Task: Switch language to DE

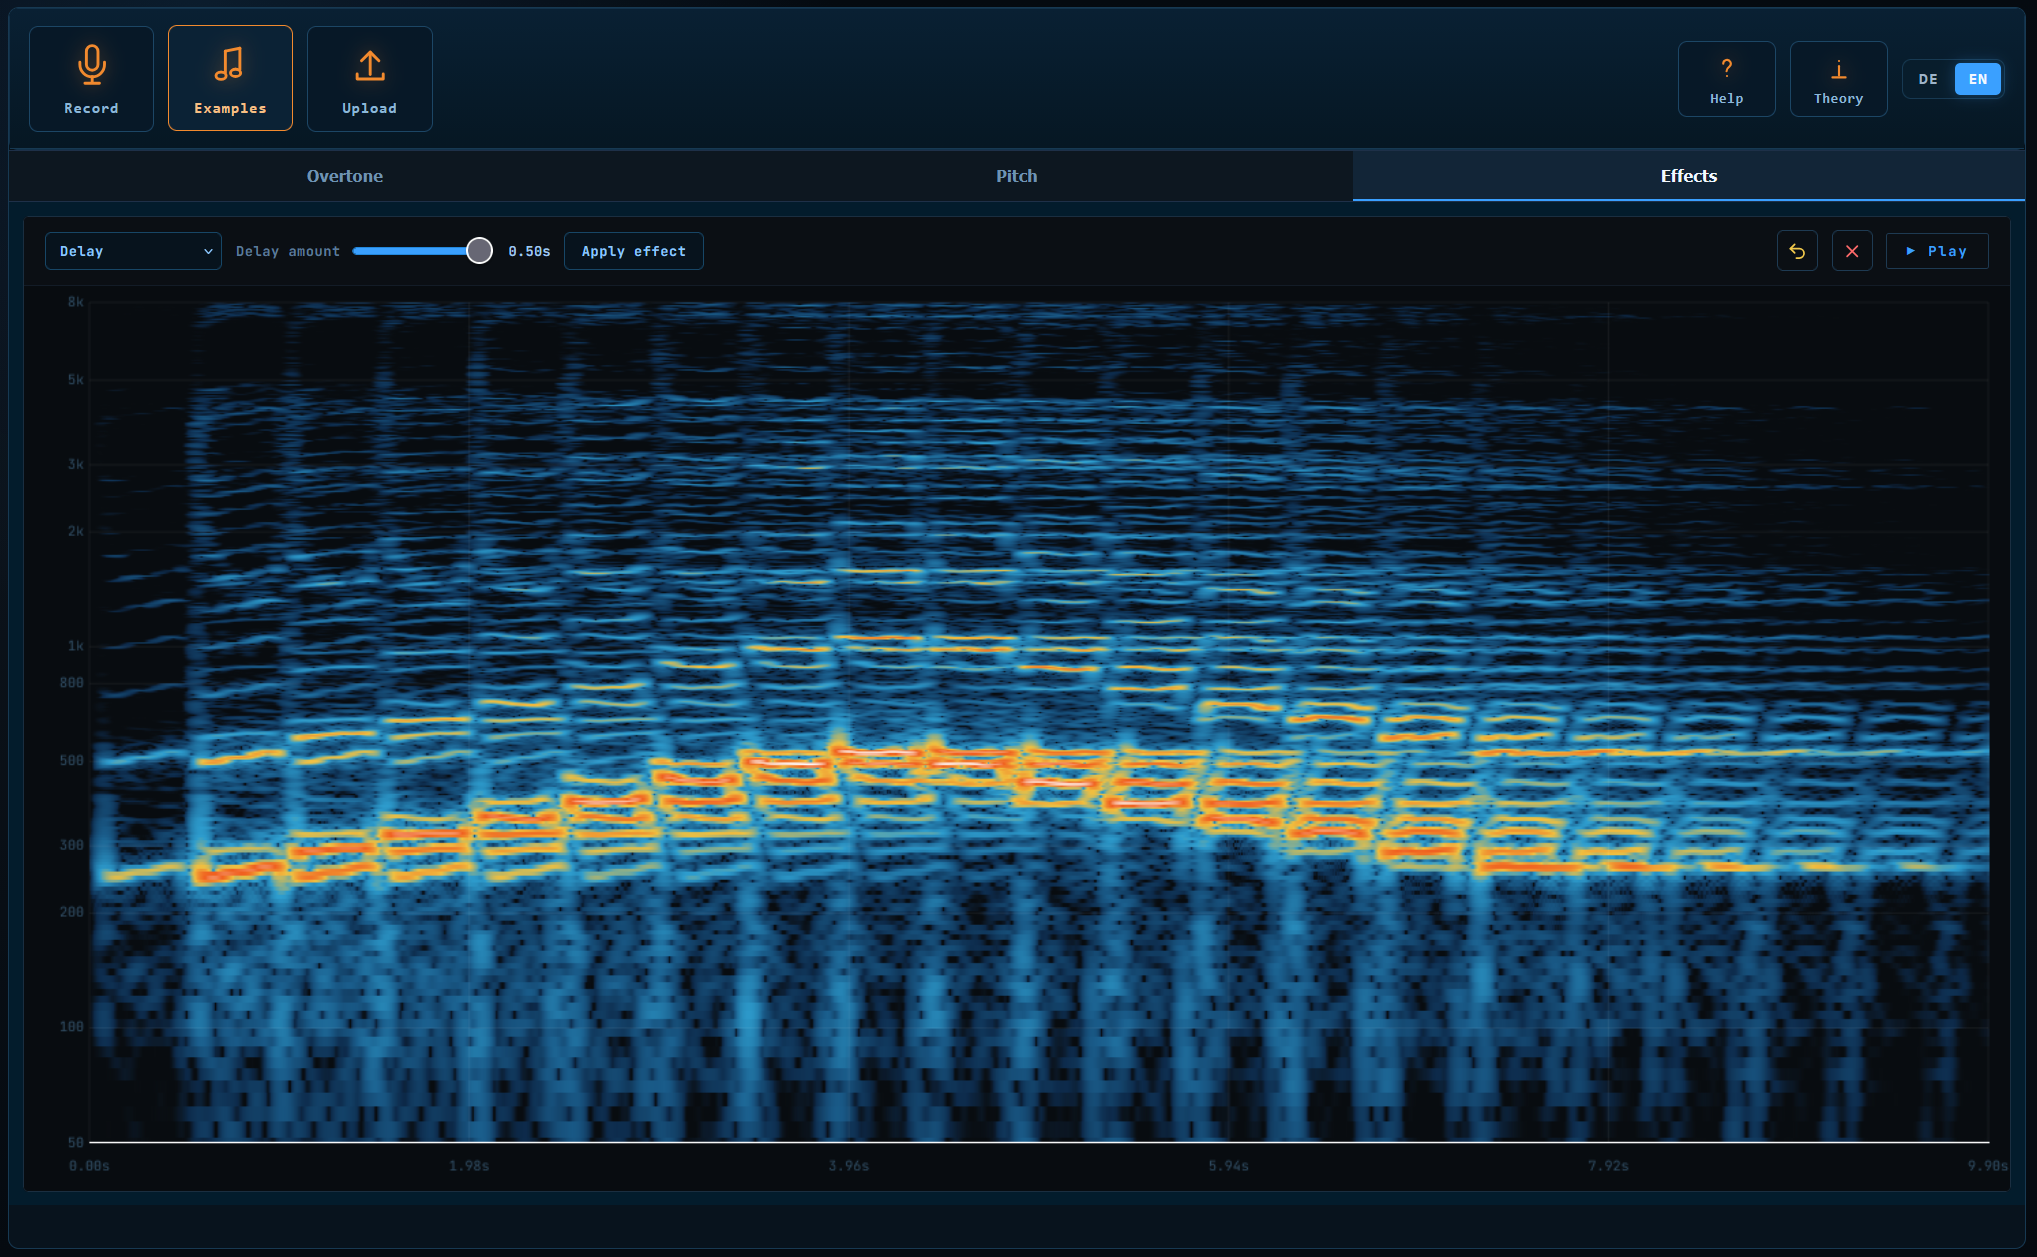Action: click(x=1928, y=79)
